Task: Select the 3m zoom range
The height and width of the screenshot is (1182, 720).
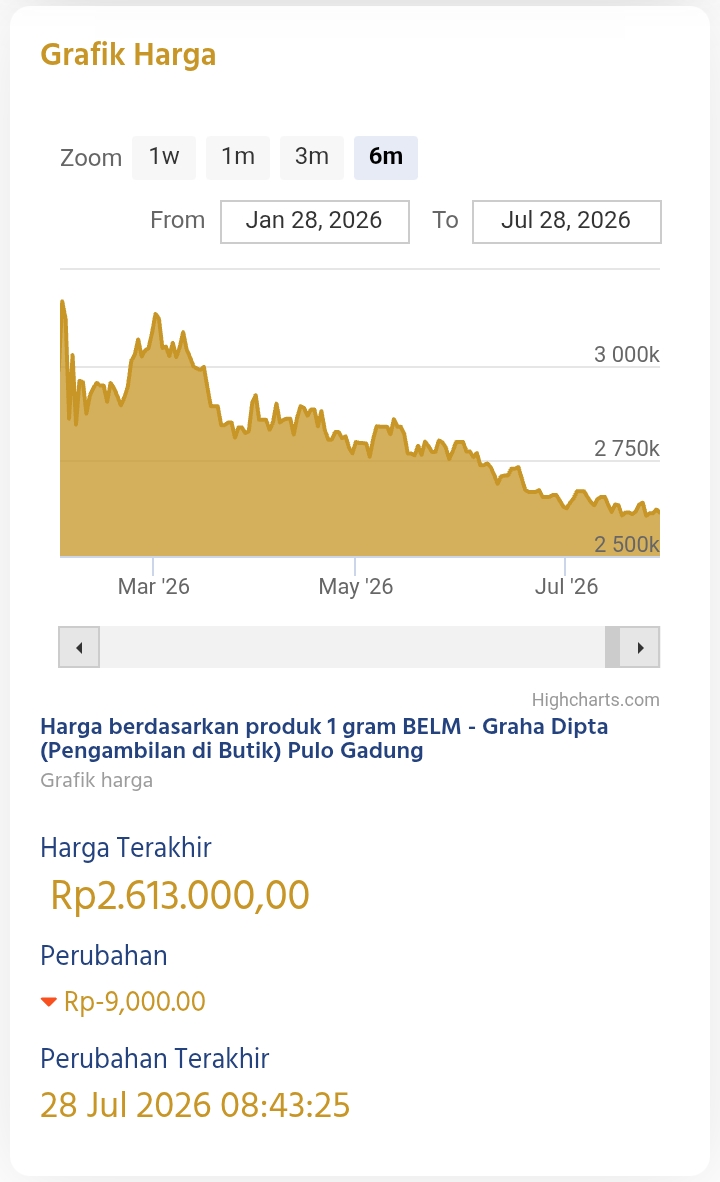Action: (x=311, y=158)
